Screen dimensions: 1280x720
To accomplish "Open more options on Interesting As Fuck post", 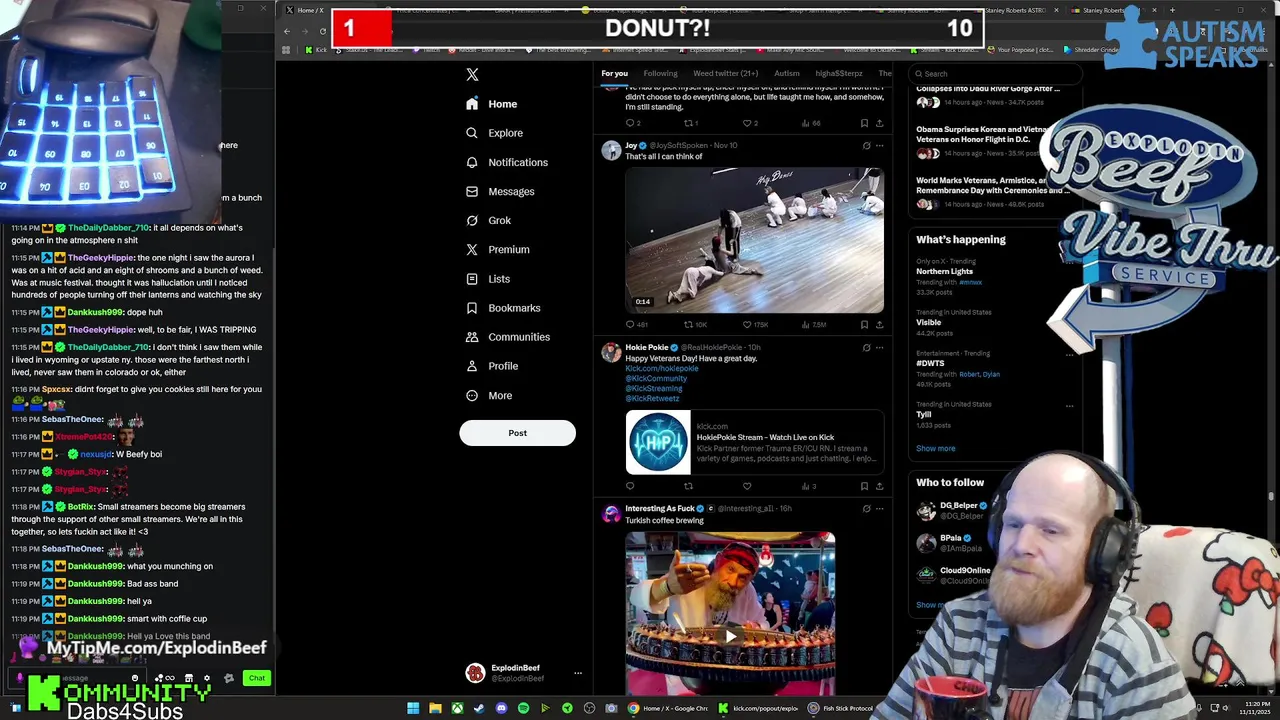I will [880, 509].
